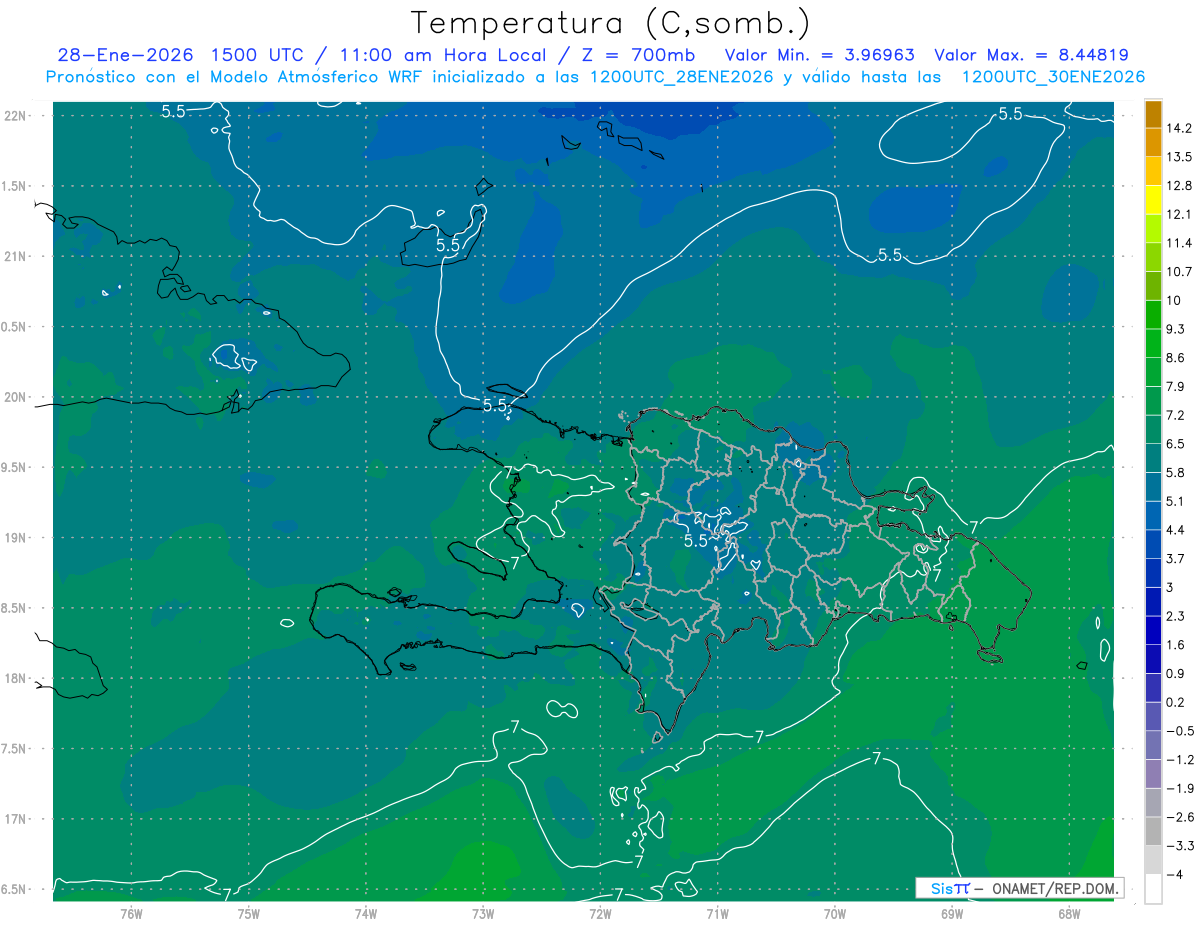The width and height of the screenshot is (1200, 927).
Task: Click the '7.2' colorbar scale value
Action: (x=1177, y=415)
